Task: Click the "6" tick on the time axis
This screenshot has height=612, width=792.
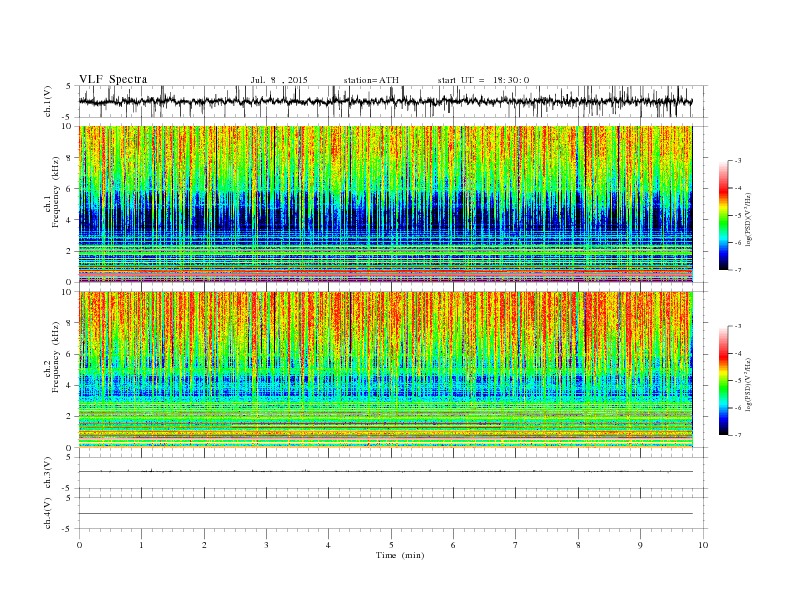Action: [453, 545]
